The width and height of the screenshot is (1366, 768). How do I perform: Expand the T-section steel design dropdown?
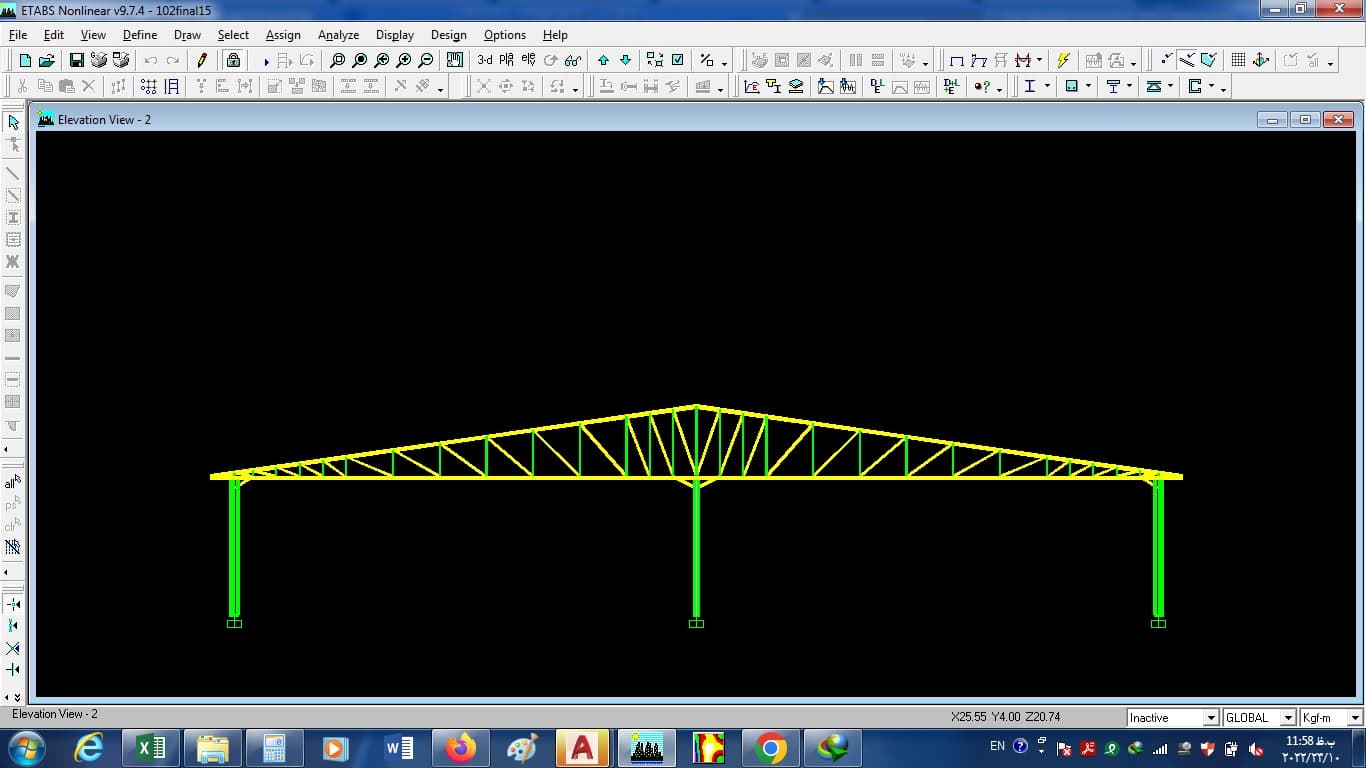coord(1130,86)
